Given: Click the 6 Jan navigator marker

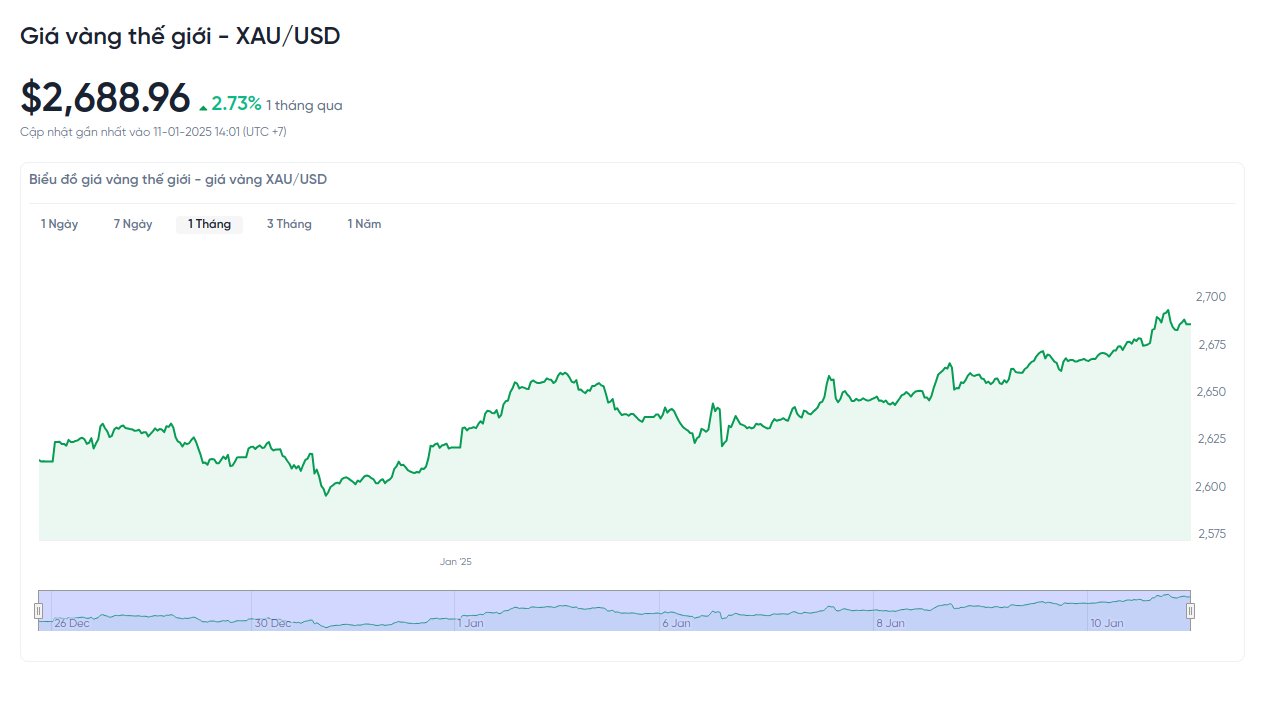Looking at the screenshot, I should (676, 623).
